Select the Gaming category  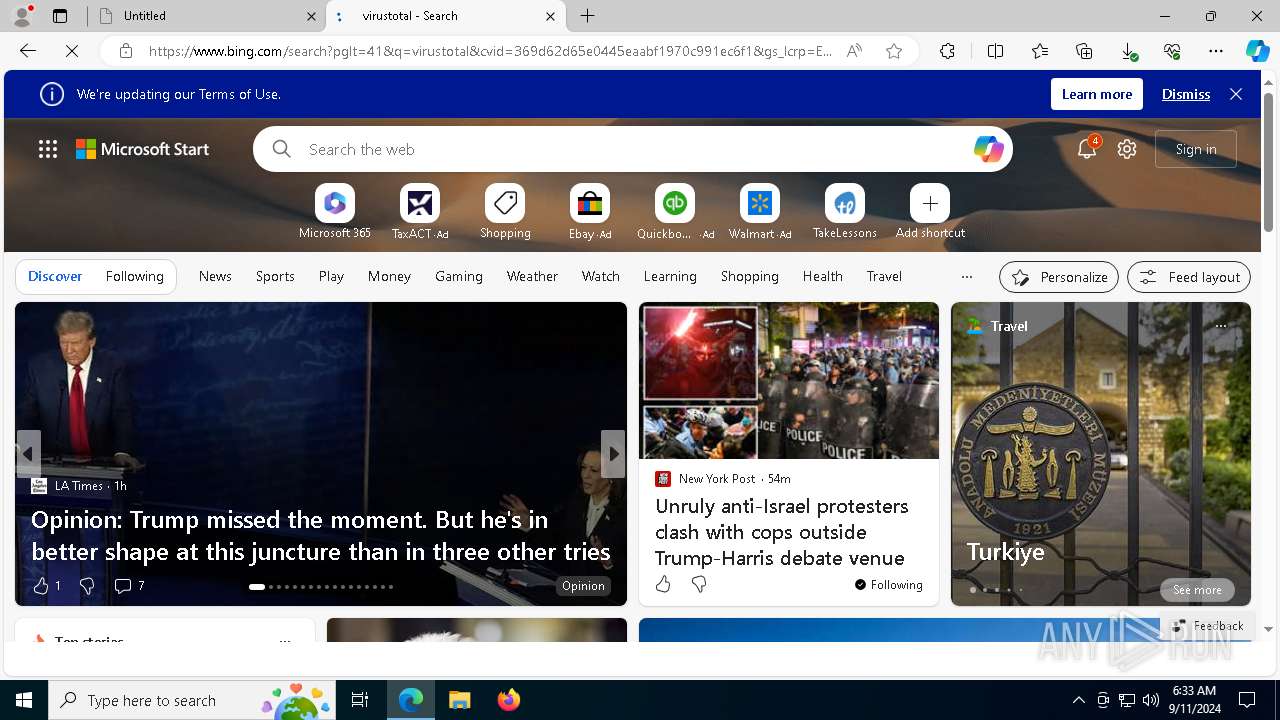pyautogui.click(x=459, y=276)
